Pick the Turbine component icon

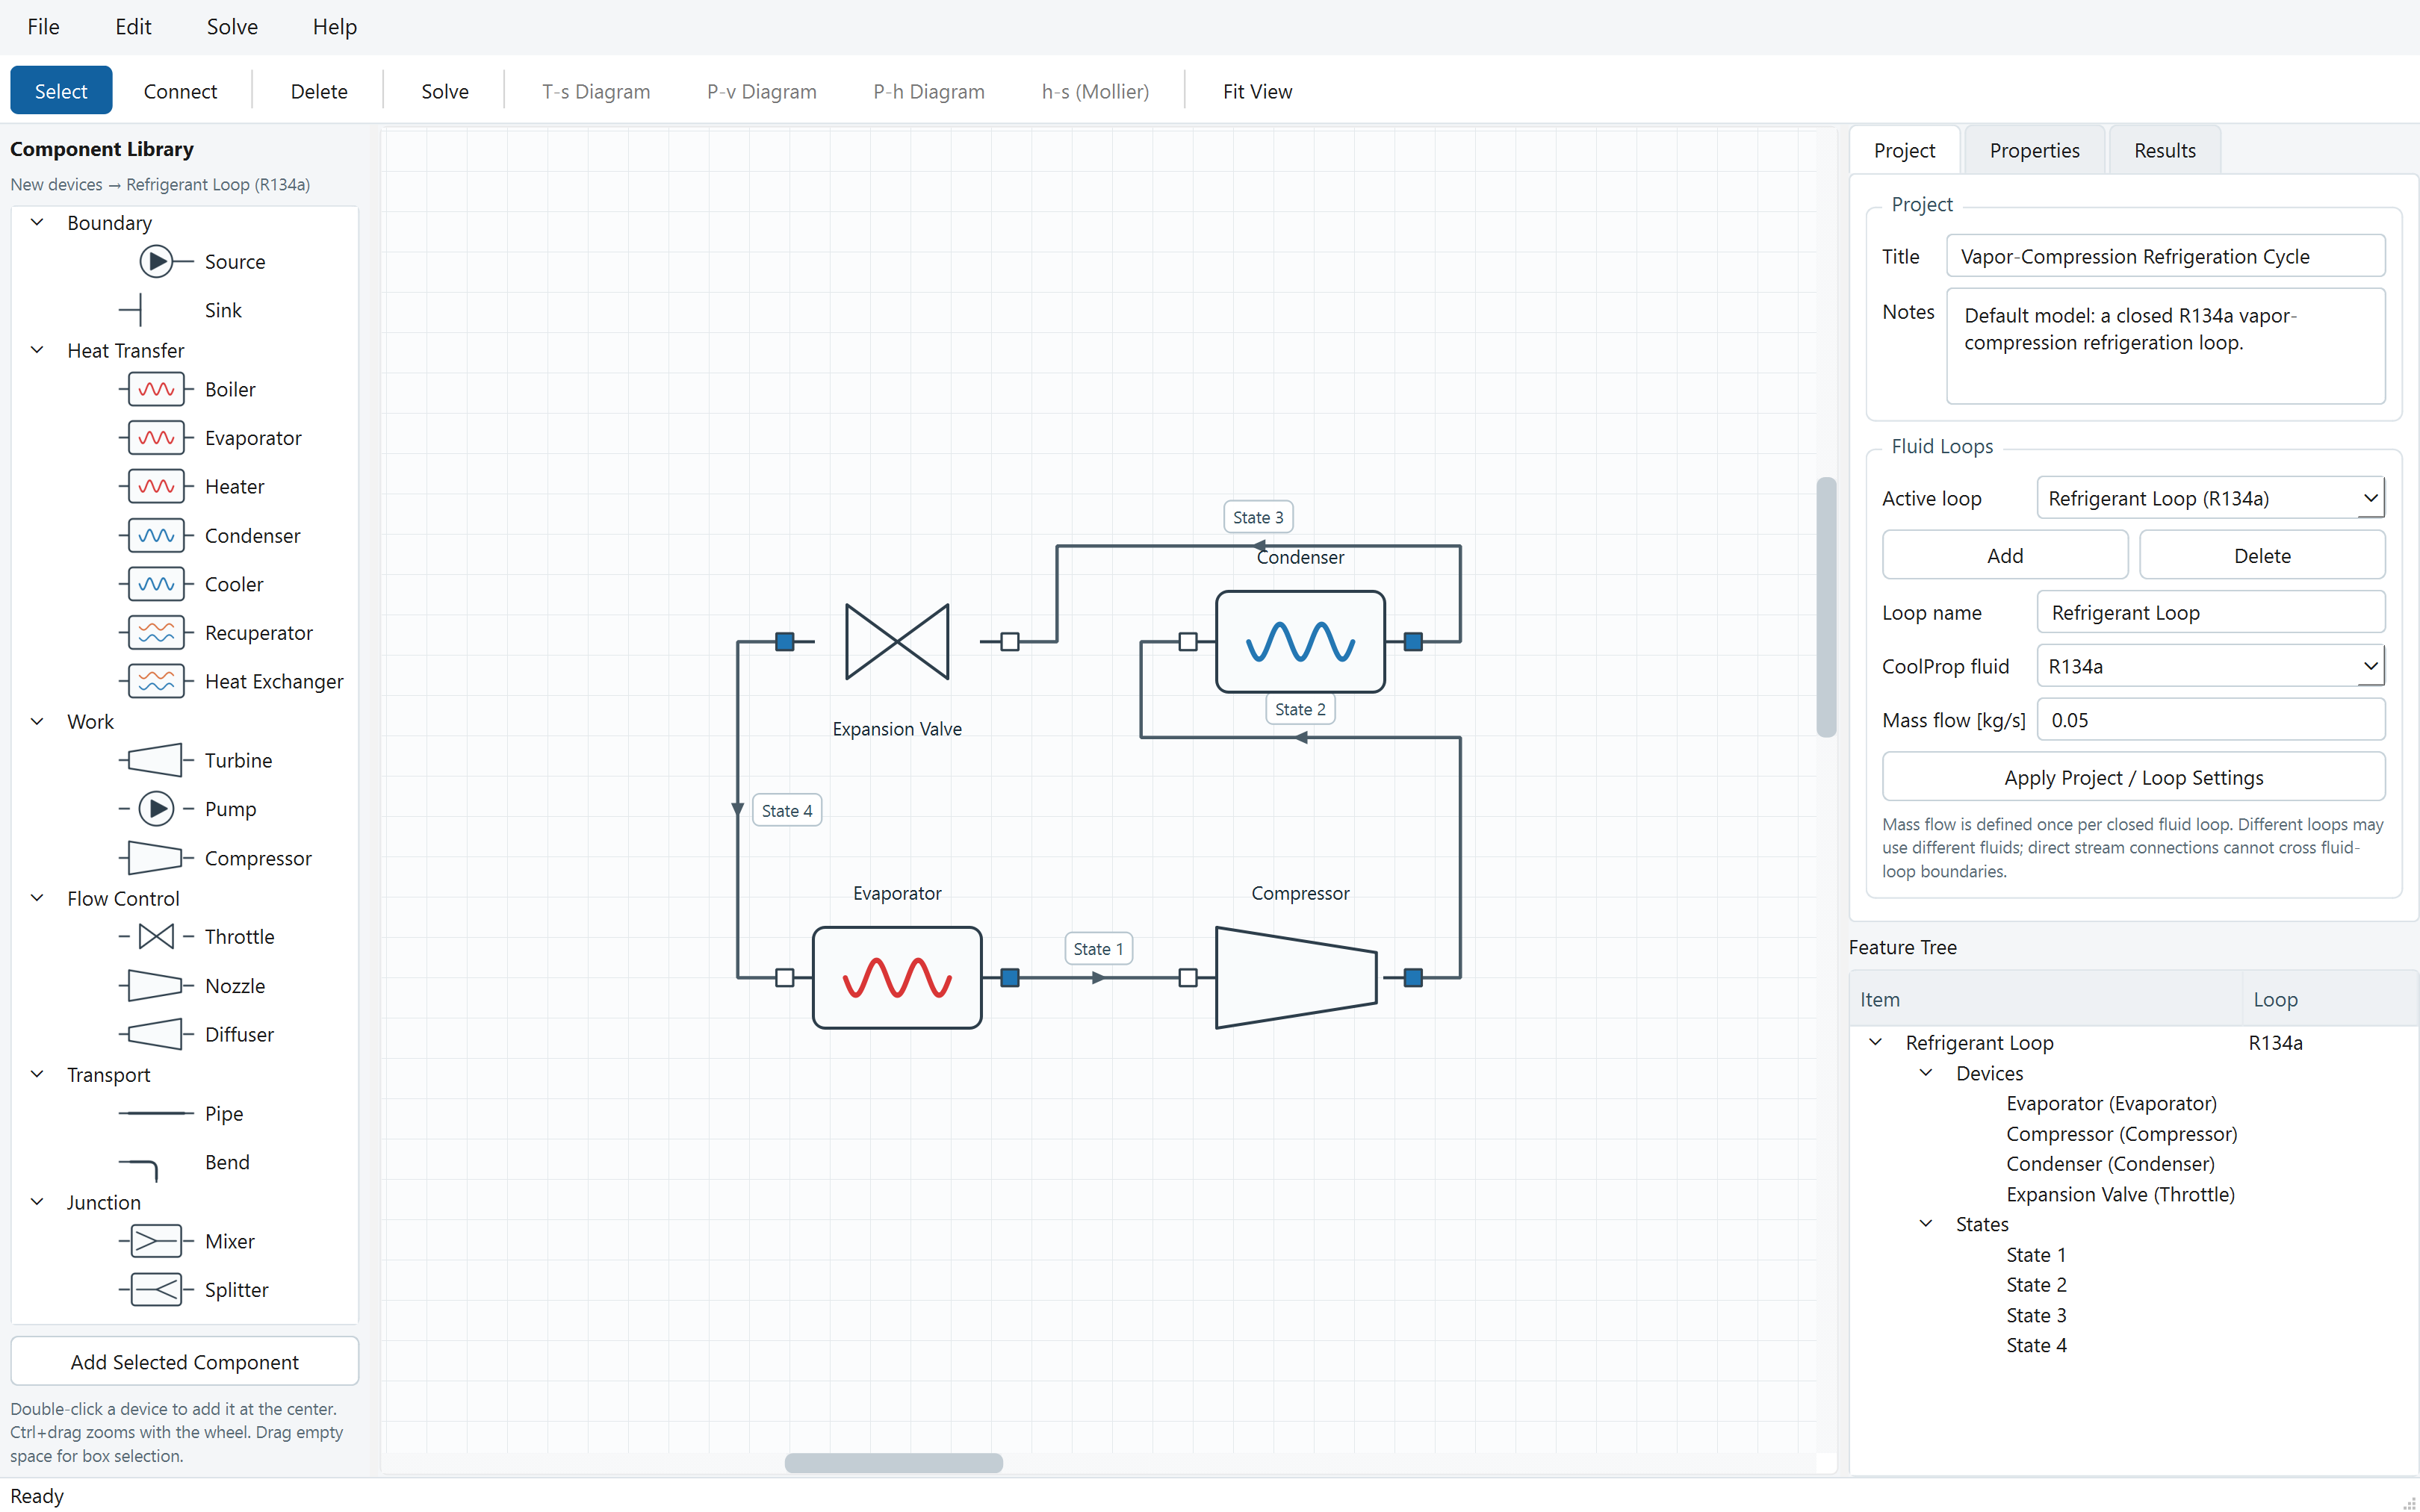click(x=156, y=760)
